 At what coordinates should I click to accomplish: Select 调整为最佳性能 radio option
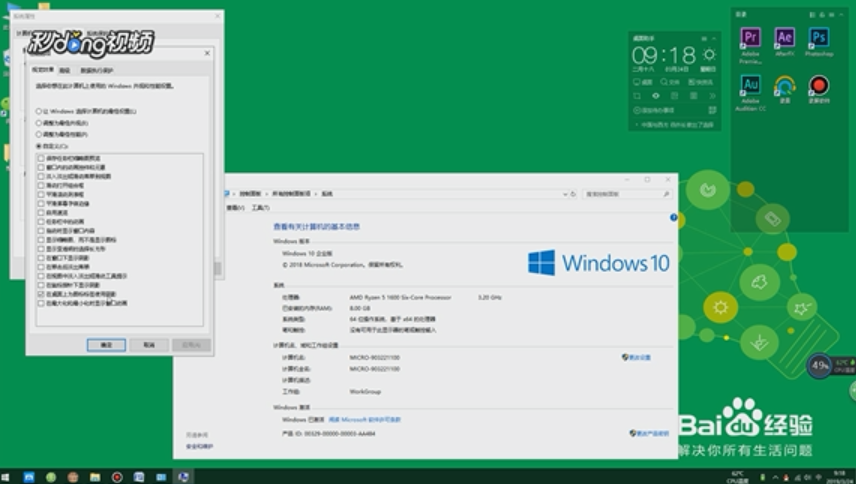coord(62,134)
